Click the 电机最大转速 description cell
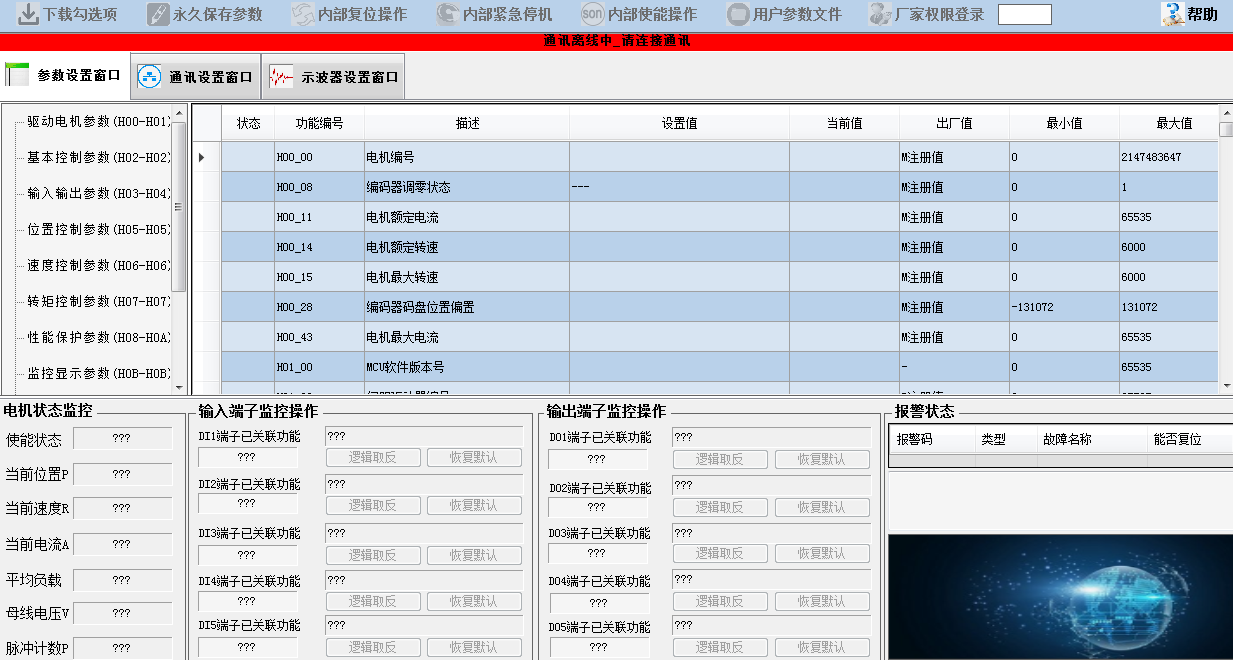This screenshot has width=1233, height=660. (x=467, y=277)
